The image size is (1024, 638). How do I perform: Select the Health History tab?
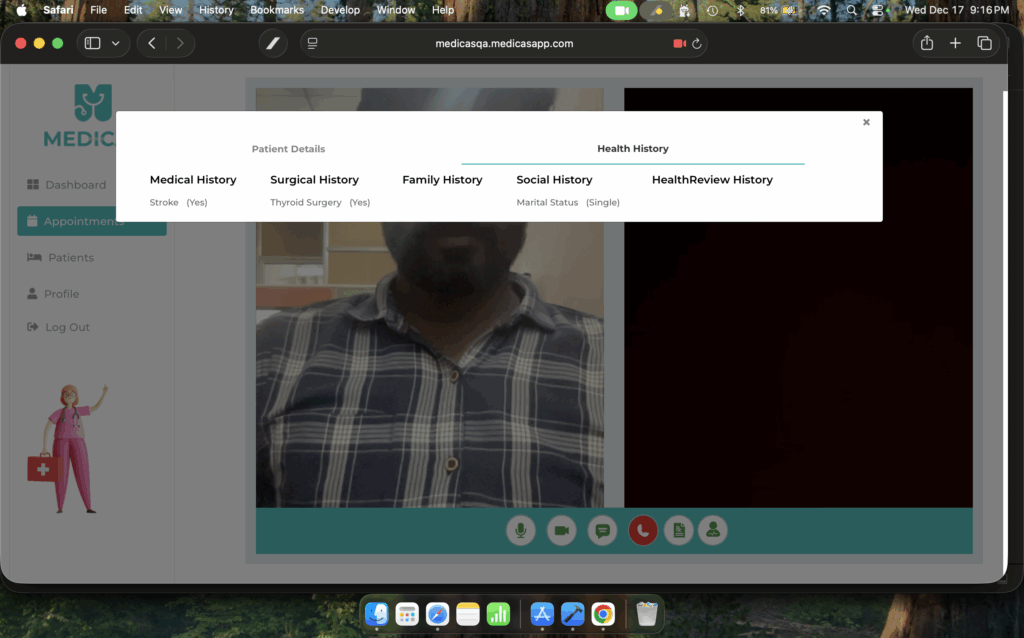pos(633,149)
